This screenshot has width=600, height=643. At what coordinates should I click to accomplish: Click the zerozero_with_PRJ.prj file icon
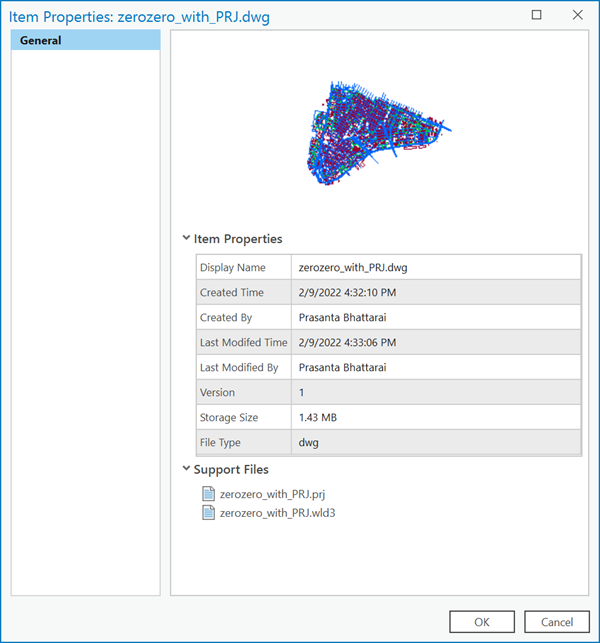(x=208, y=494)
